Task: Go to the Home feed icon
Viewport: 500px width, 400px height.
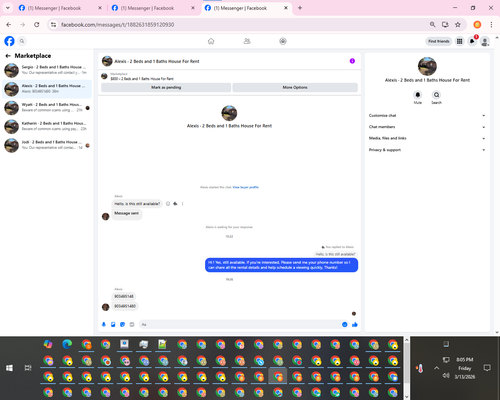Action: coord(211,41)
